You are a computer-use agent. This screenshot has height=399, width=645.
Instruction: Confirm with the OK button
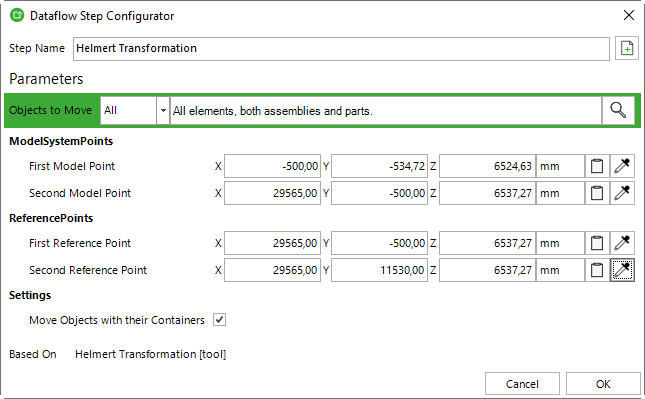click(603, 384)
